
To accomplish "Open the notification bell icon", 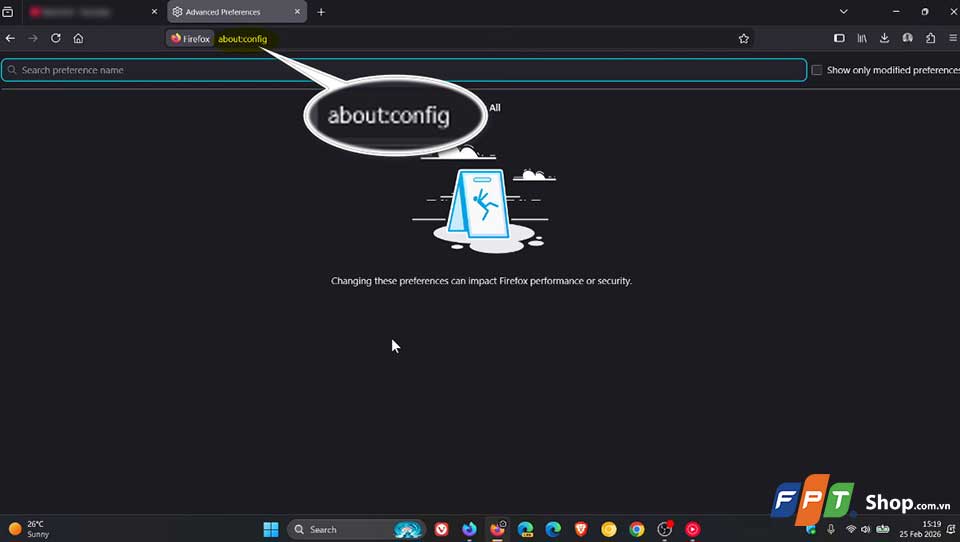I will coord(953,529).
